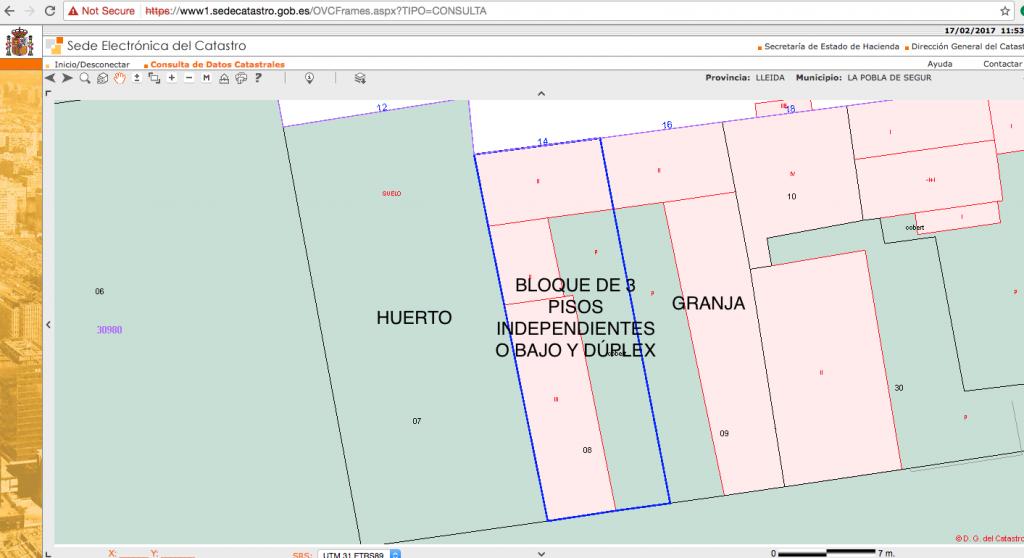Click the browser address bar URL
The width and height of the screenshot is (1024, 558).
(x=316, y=11)
